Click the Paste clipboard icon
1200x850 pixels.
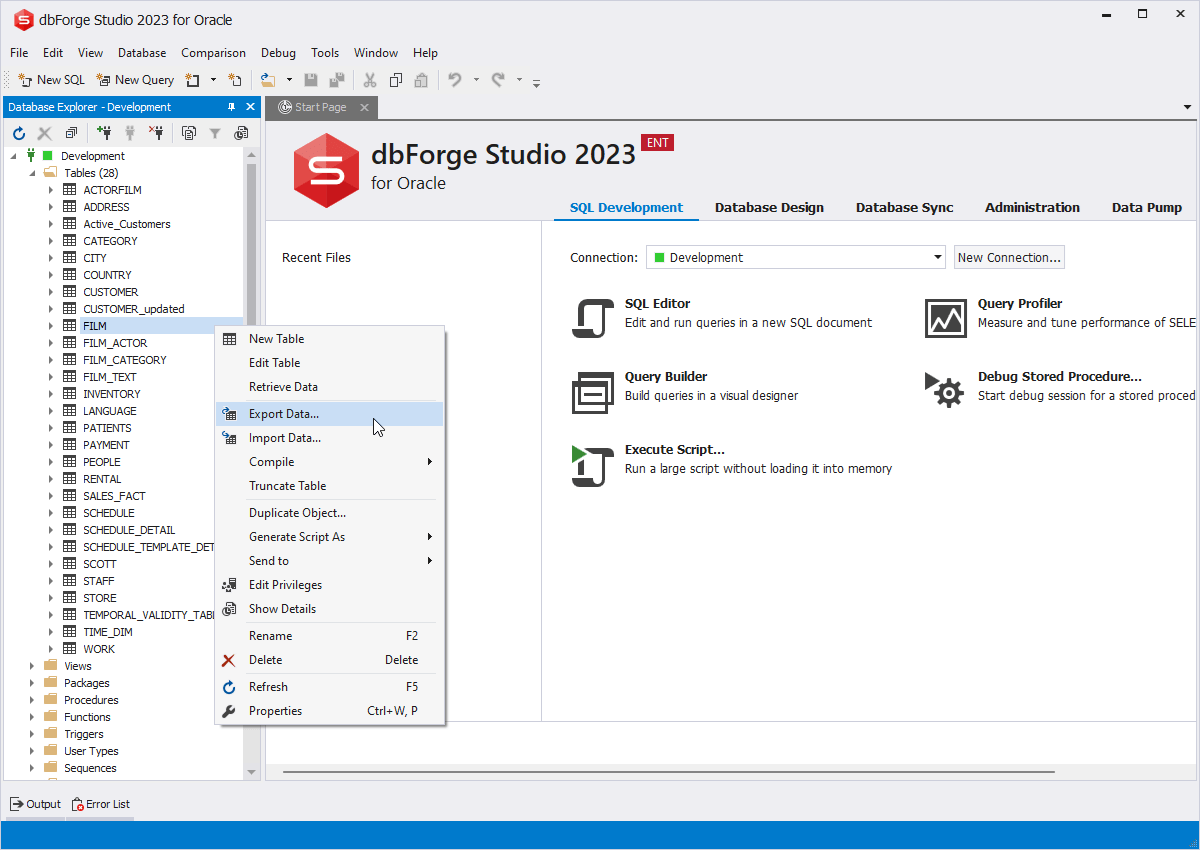tap(421, 80)
